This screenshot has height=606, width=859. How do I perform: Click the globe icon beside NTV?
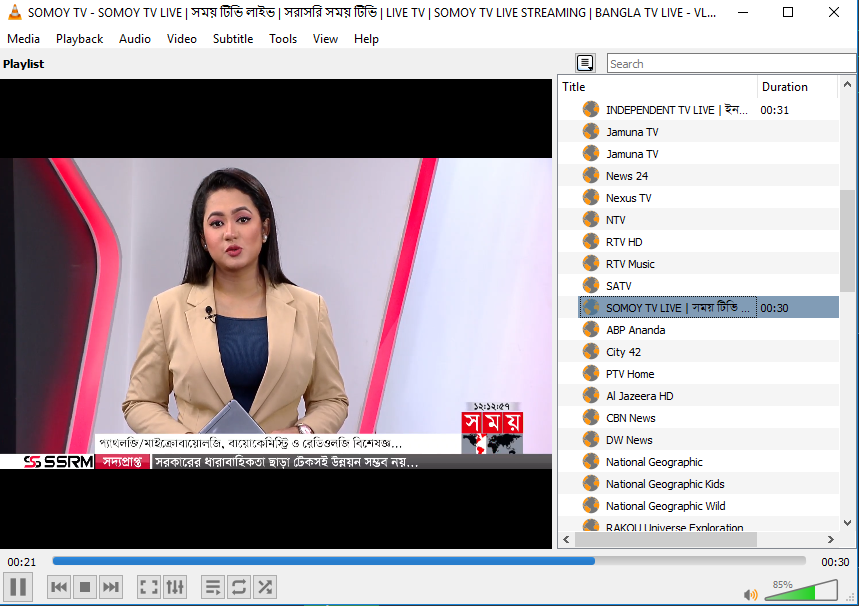point(591,219)
